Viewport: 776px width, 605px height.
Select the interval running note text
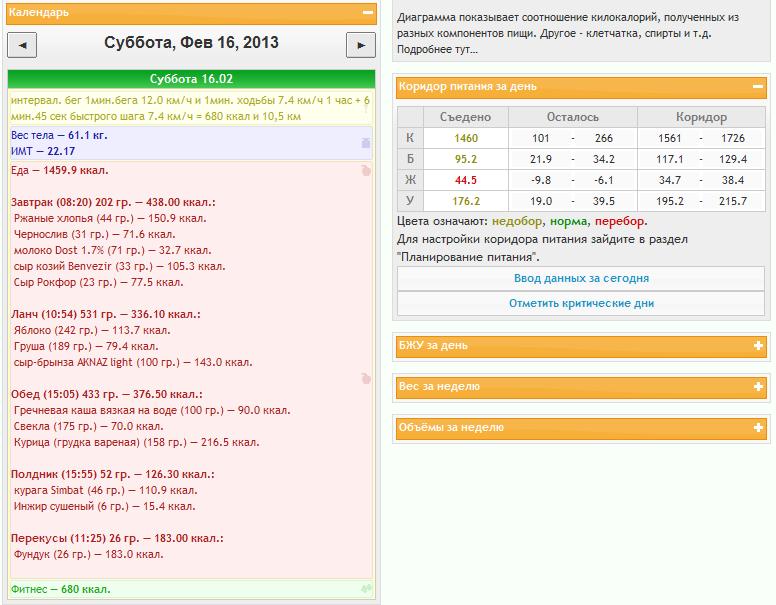190,108
